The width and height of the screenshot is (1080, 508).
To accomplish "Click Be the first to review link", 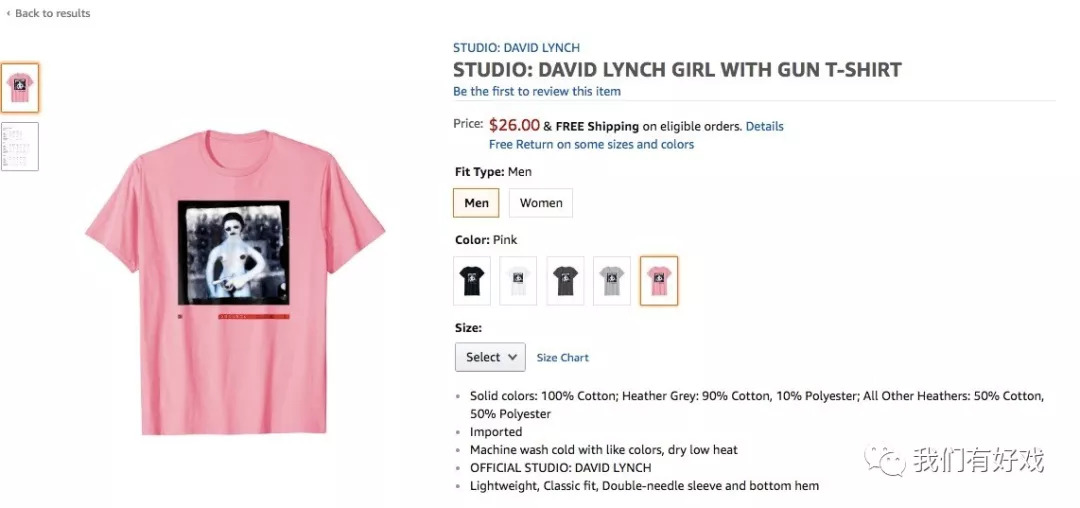I will (537, 91).
